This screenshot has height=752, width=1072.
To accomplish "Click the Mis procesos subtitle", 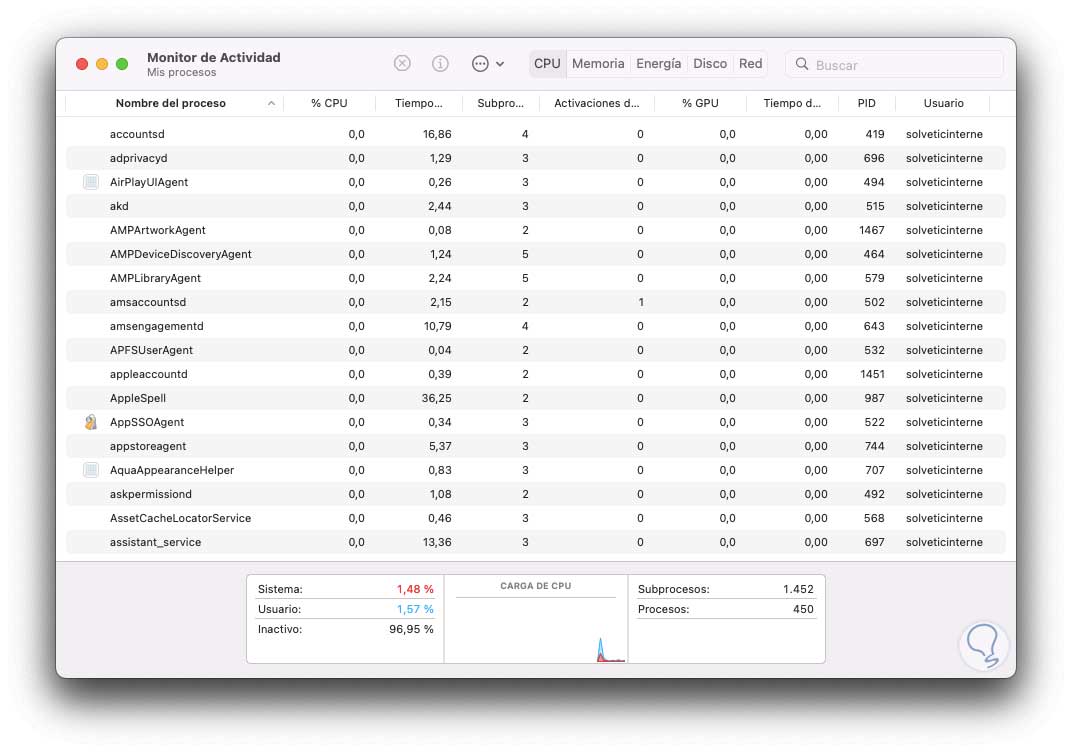I will coord(181,72).
